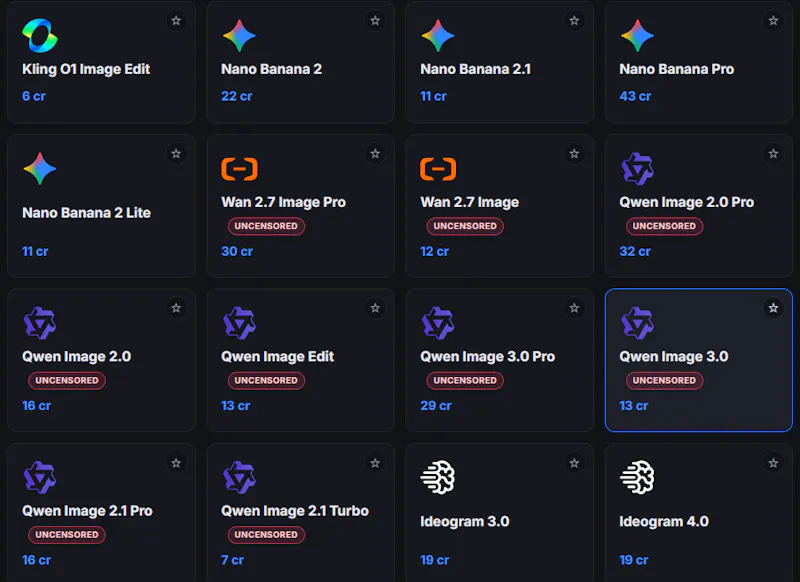Favorite Kling O1 Image Edit with its star
Viewport: 800px width, 582px height.
pyautogui.click(x=176, y=20)
